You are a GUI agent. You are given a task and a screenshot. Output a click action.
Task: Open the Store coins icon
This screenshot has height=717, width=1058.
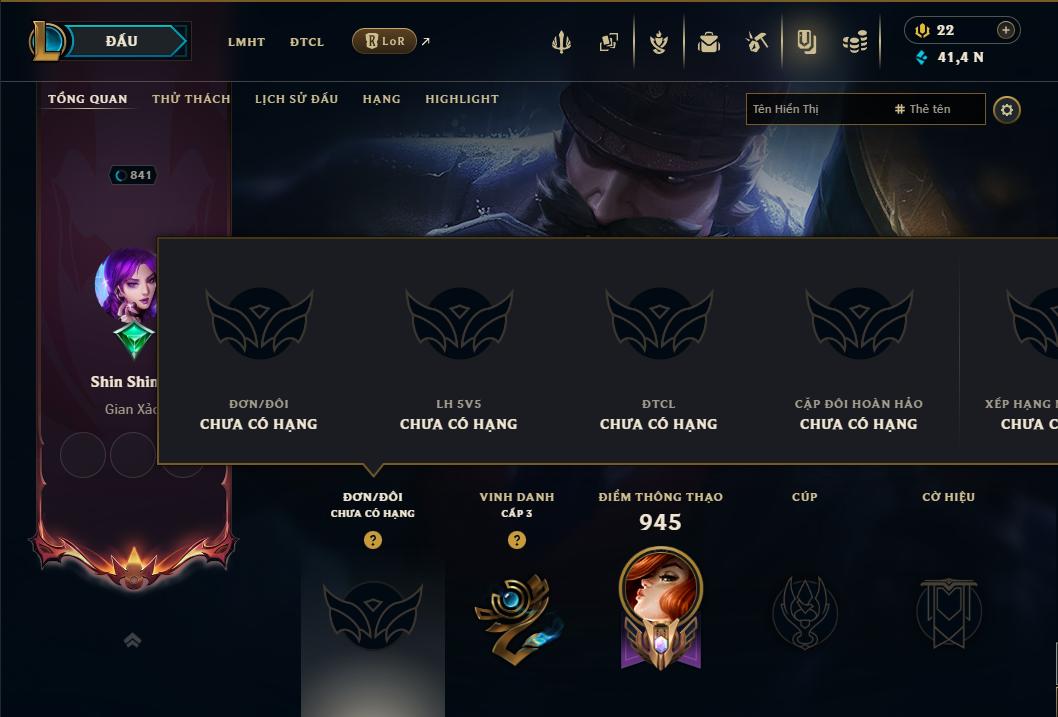coord(855,43)
